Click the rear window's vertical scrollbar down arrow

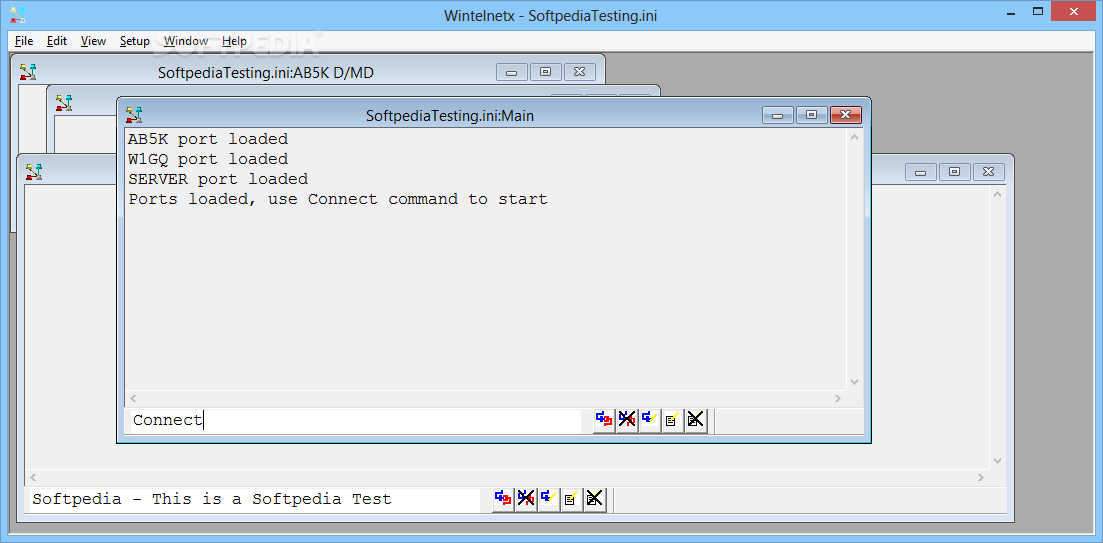click(997, 461)
